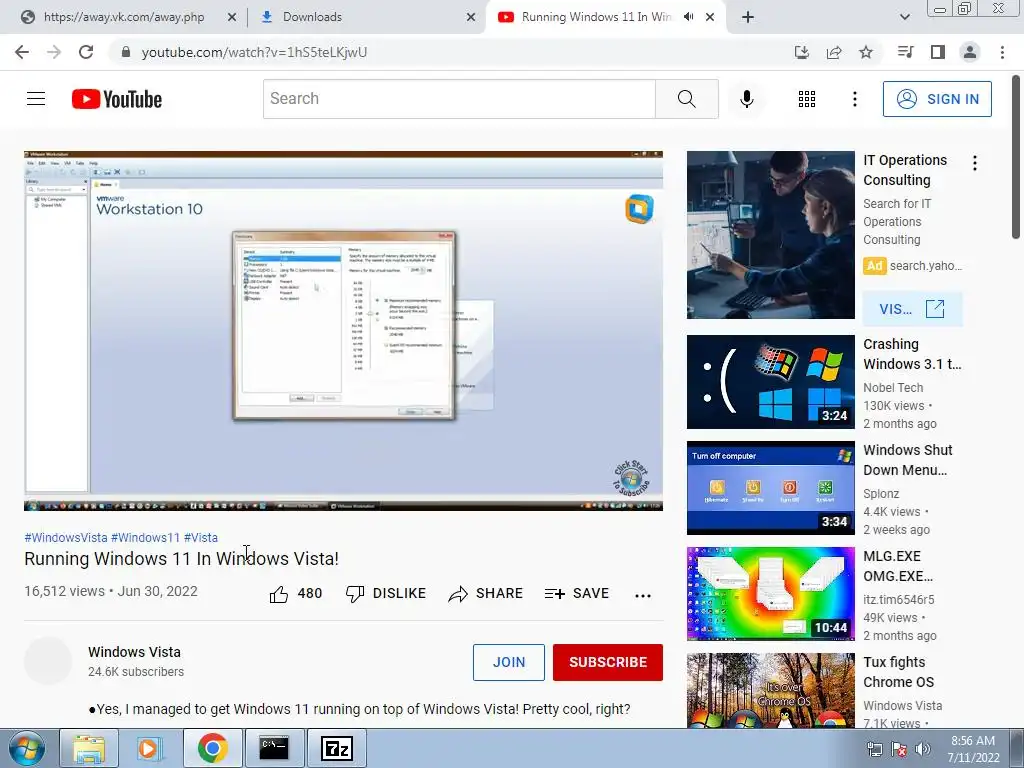Open the MLG.EXE OMG.EXE video thumbnail
This screenshot has height=768, width=1024.
pos(771,594)
